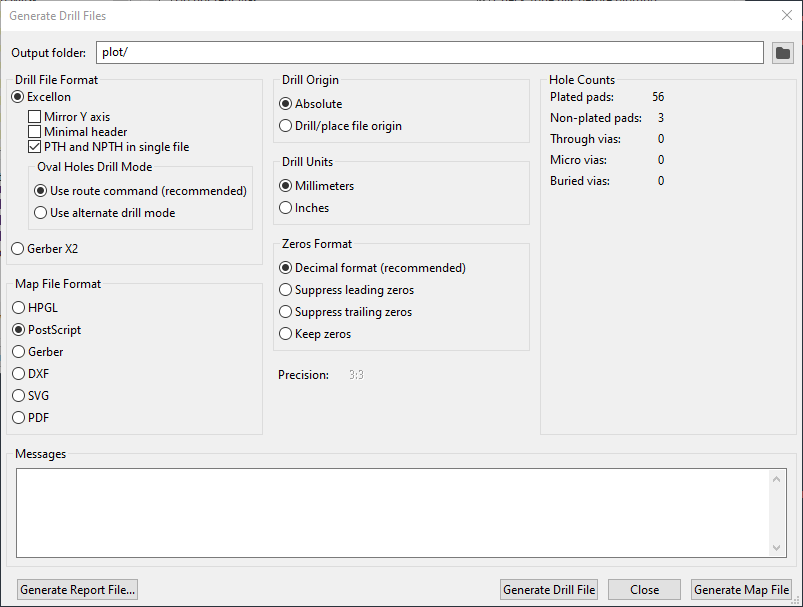Select Drill/place file origin option
Screen dimensions: 803x607
(286, 126)
